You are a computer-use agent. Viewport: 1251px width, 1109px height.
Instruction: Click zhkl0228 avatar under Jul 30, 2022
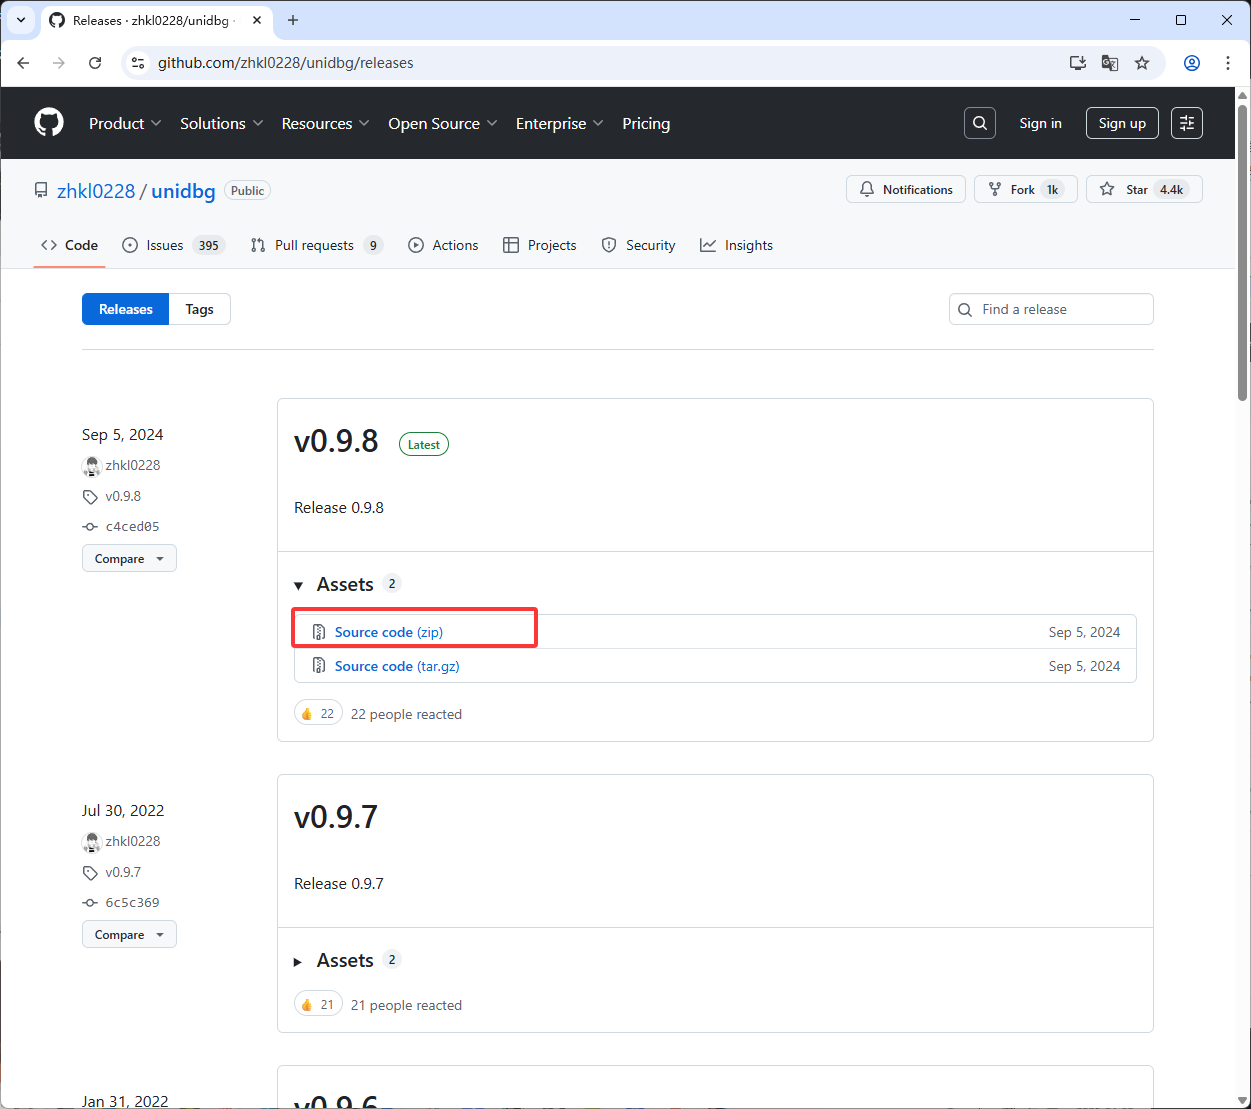point(92,842)
